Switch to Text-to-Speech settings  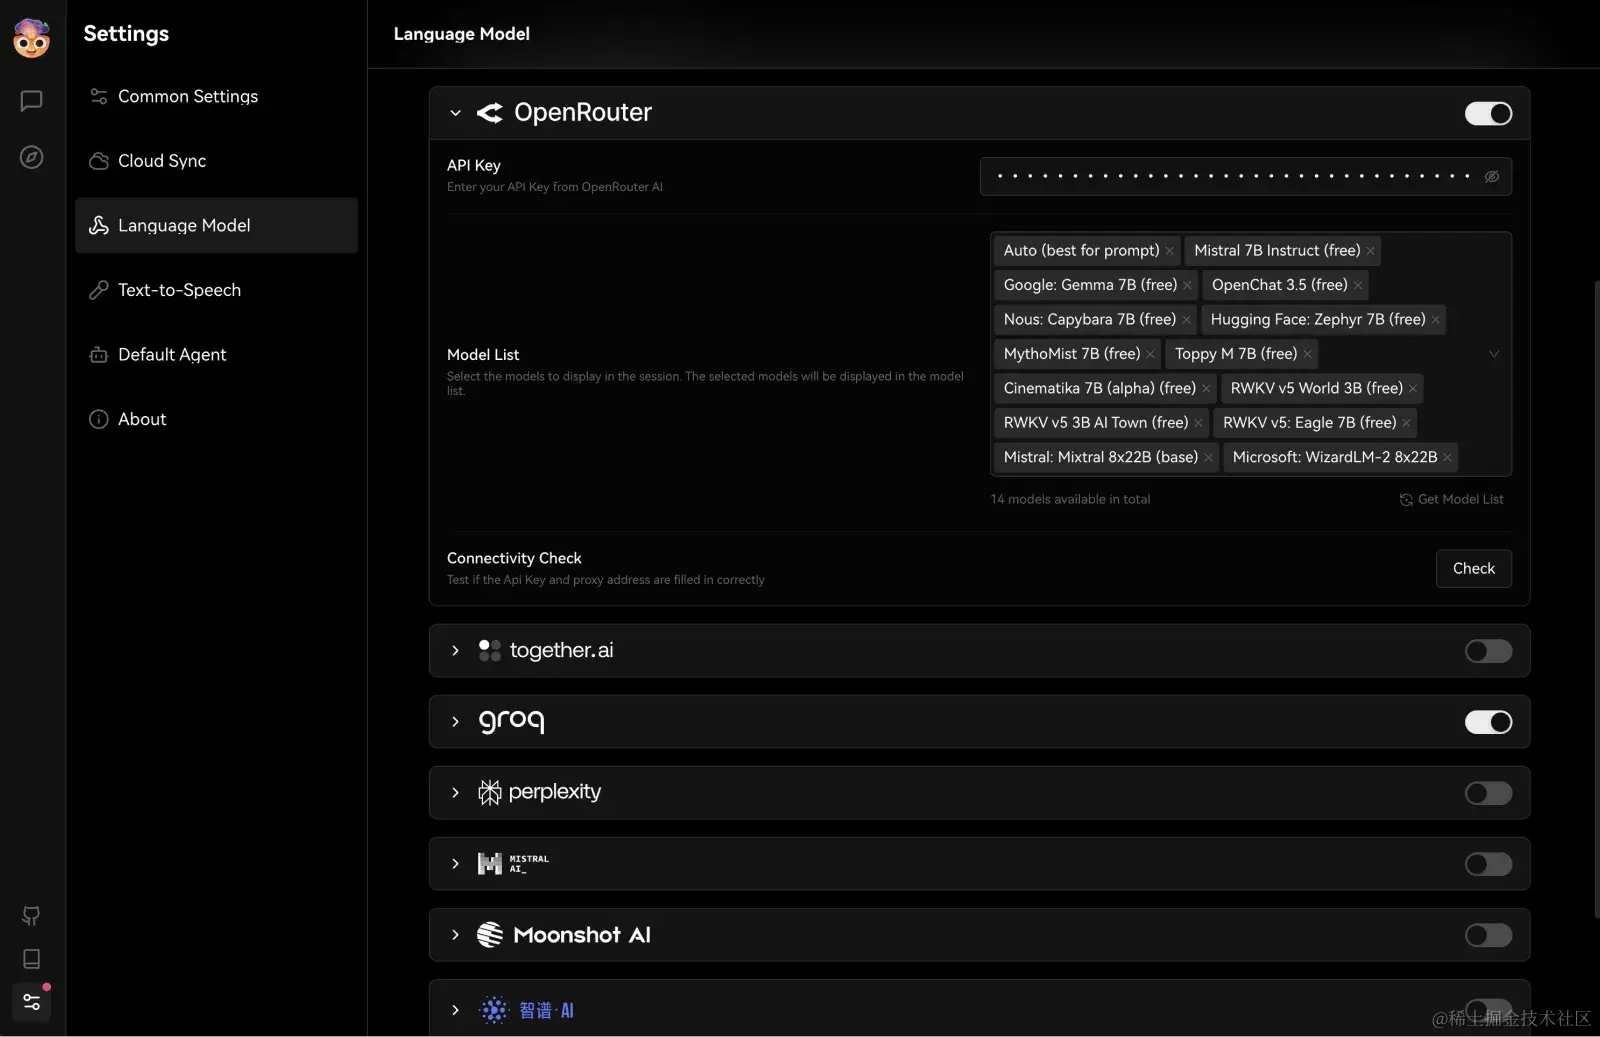tap(179, 290)
